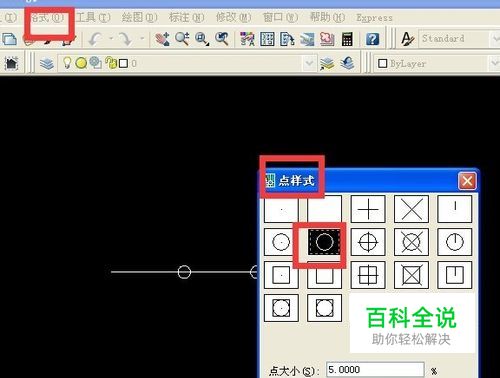Select the square with tick point style
This screenshot has width=500, height=378.
point(455,275)
